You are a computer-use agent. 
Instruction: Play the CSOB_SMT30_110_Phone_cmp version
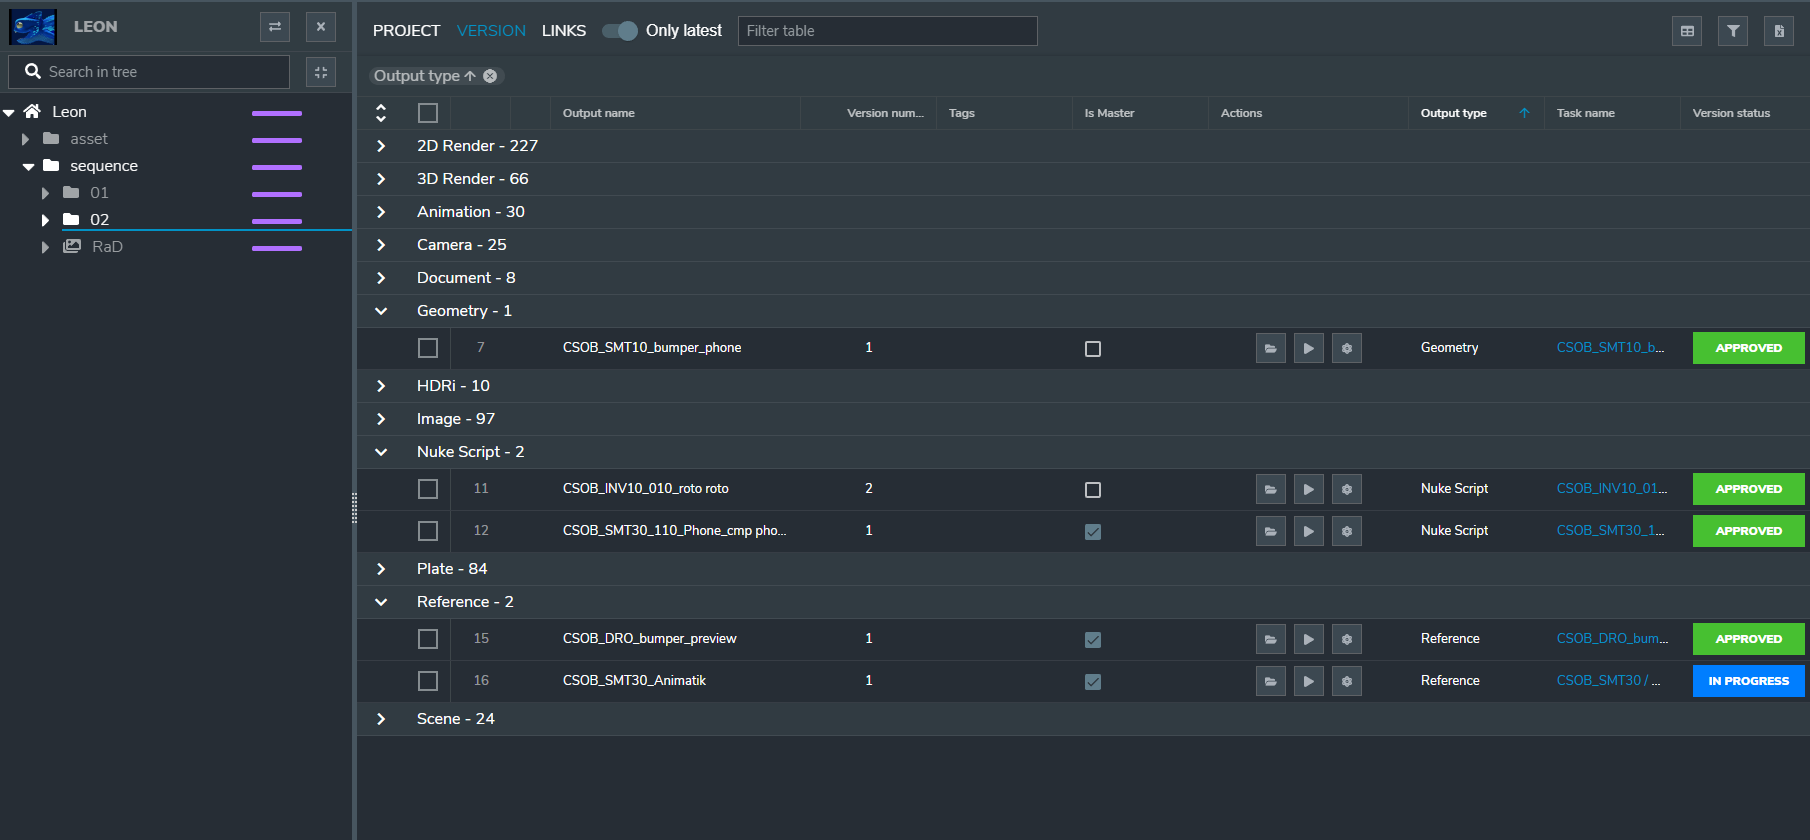click(1309, 531)
